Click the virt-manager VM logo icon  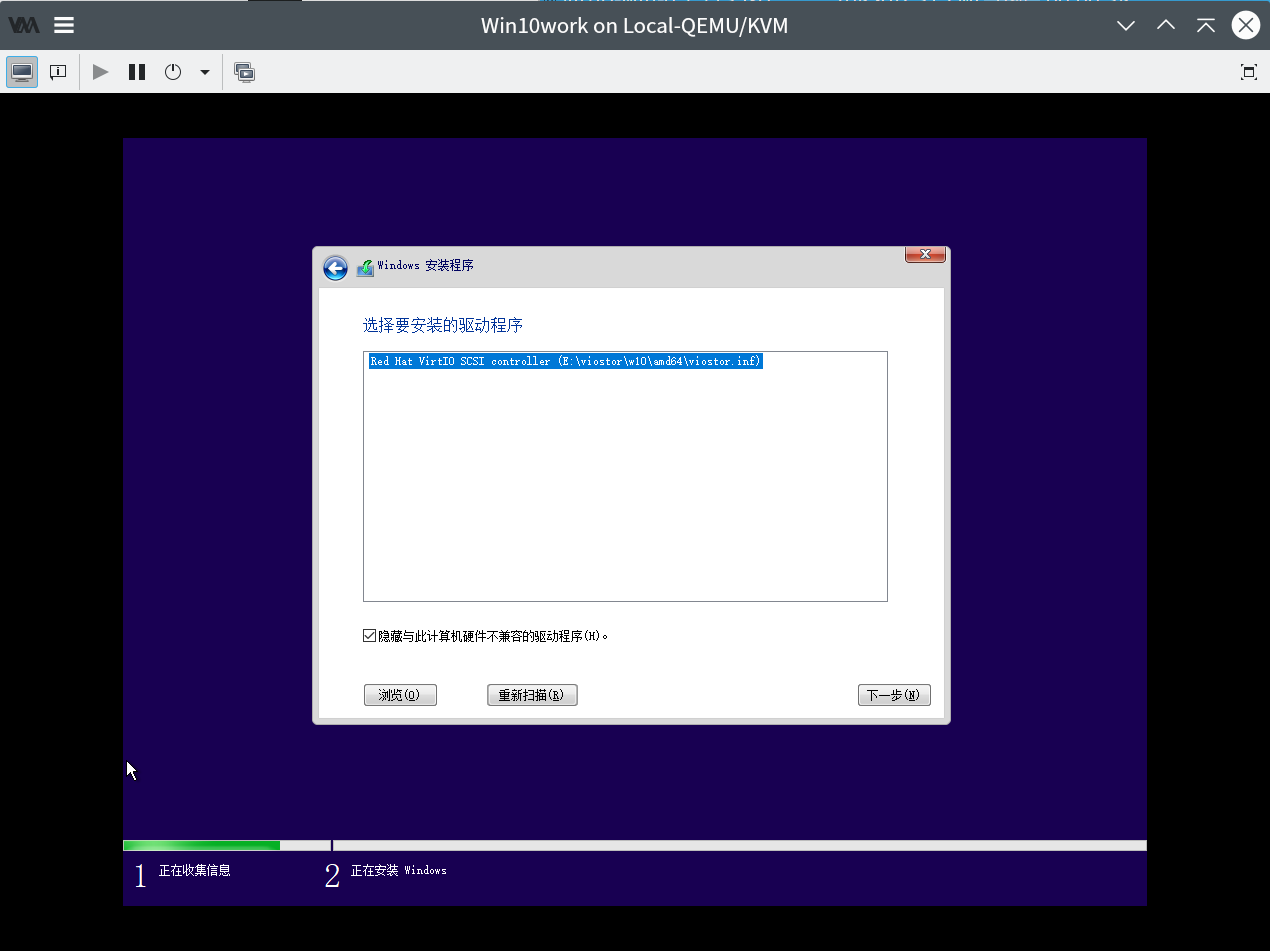(24, 25)
